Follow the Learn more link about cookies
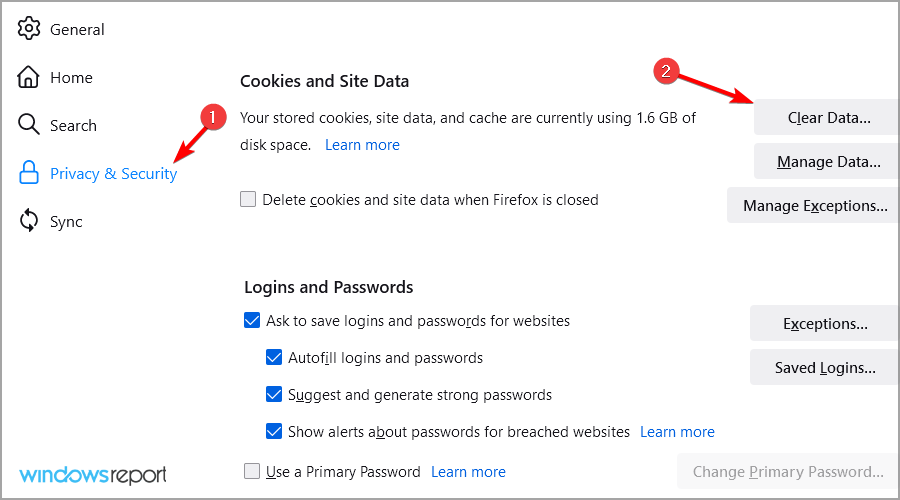The image size is (900, 500). 362,145
